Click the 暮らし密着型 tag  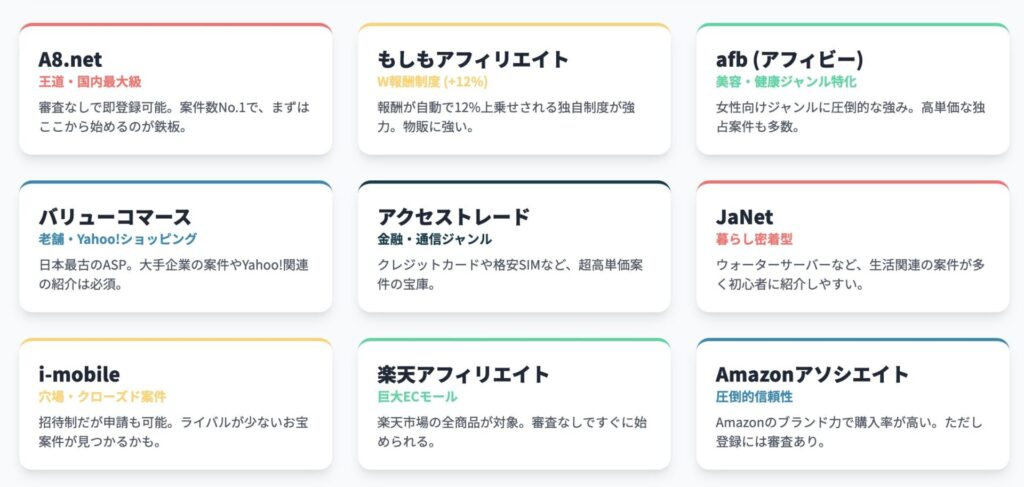pyautogui.click(x=754, y=239)
